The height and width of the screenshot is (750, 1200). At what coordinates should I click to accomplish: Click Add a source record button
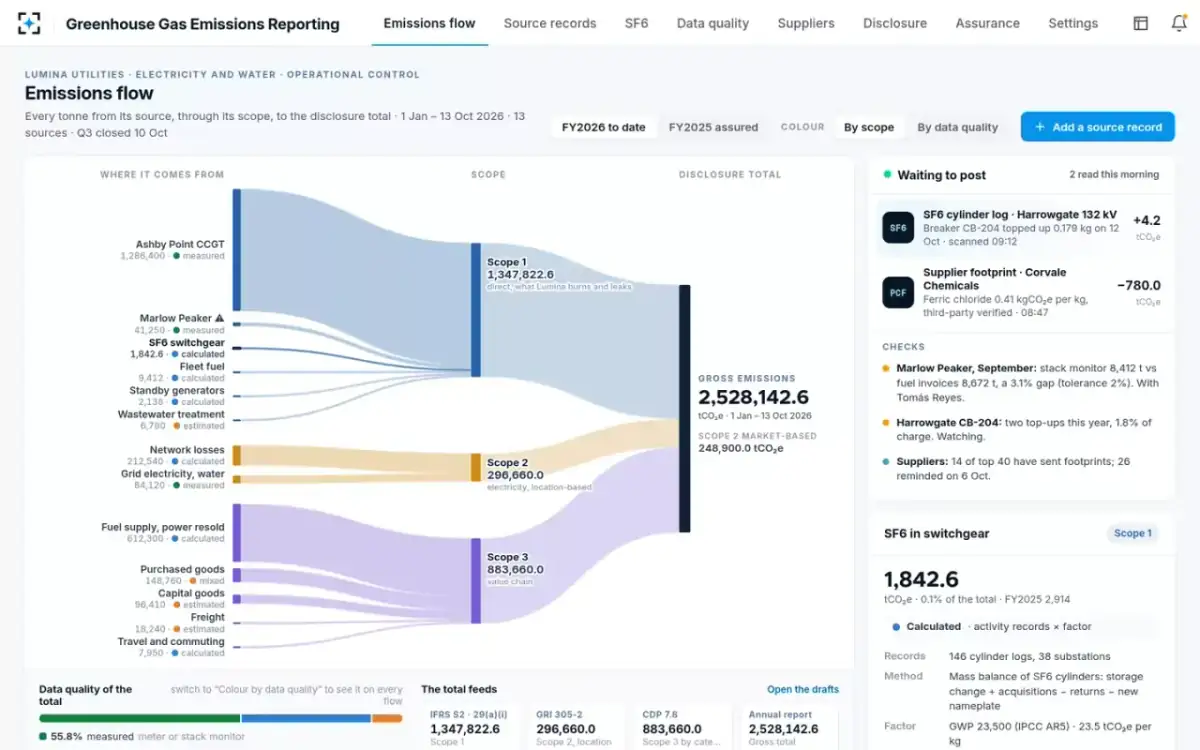point(1098,127)
